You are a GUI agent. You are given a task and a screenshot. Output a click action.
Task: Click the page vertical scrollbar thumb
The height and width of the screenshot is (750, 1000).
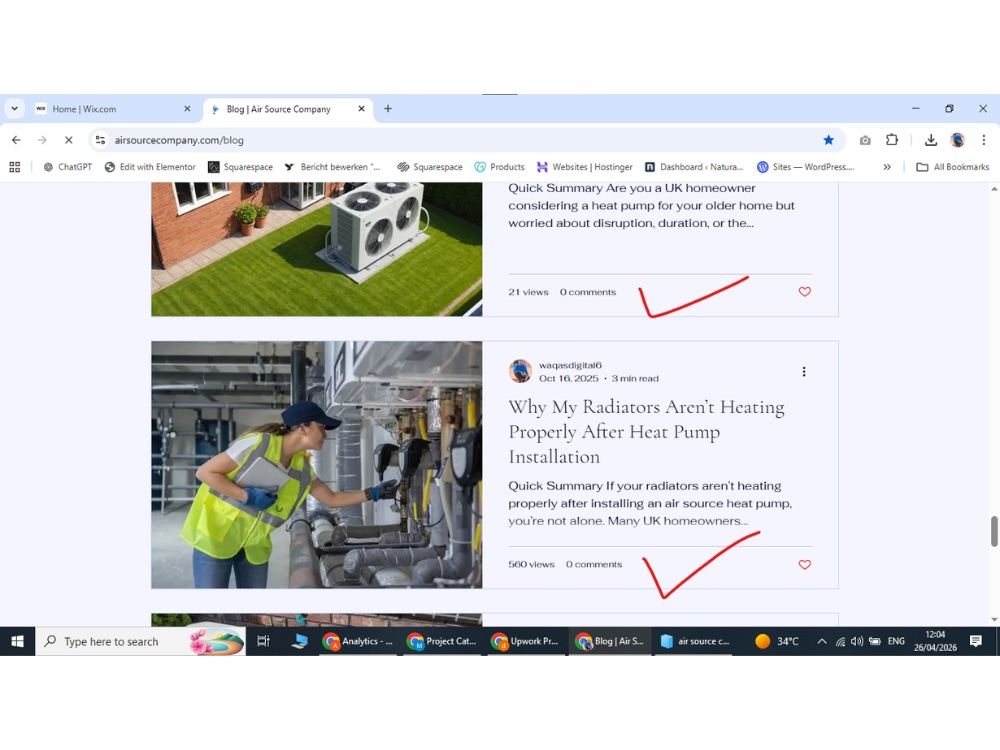[x=994, y=531]
